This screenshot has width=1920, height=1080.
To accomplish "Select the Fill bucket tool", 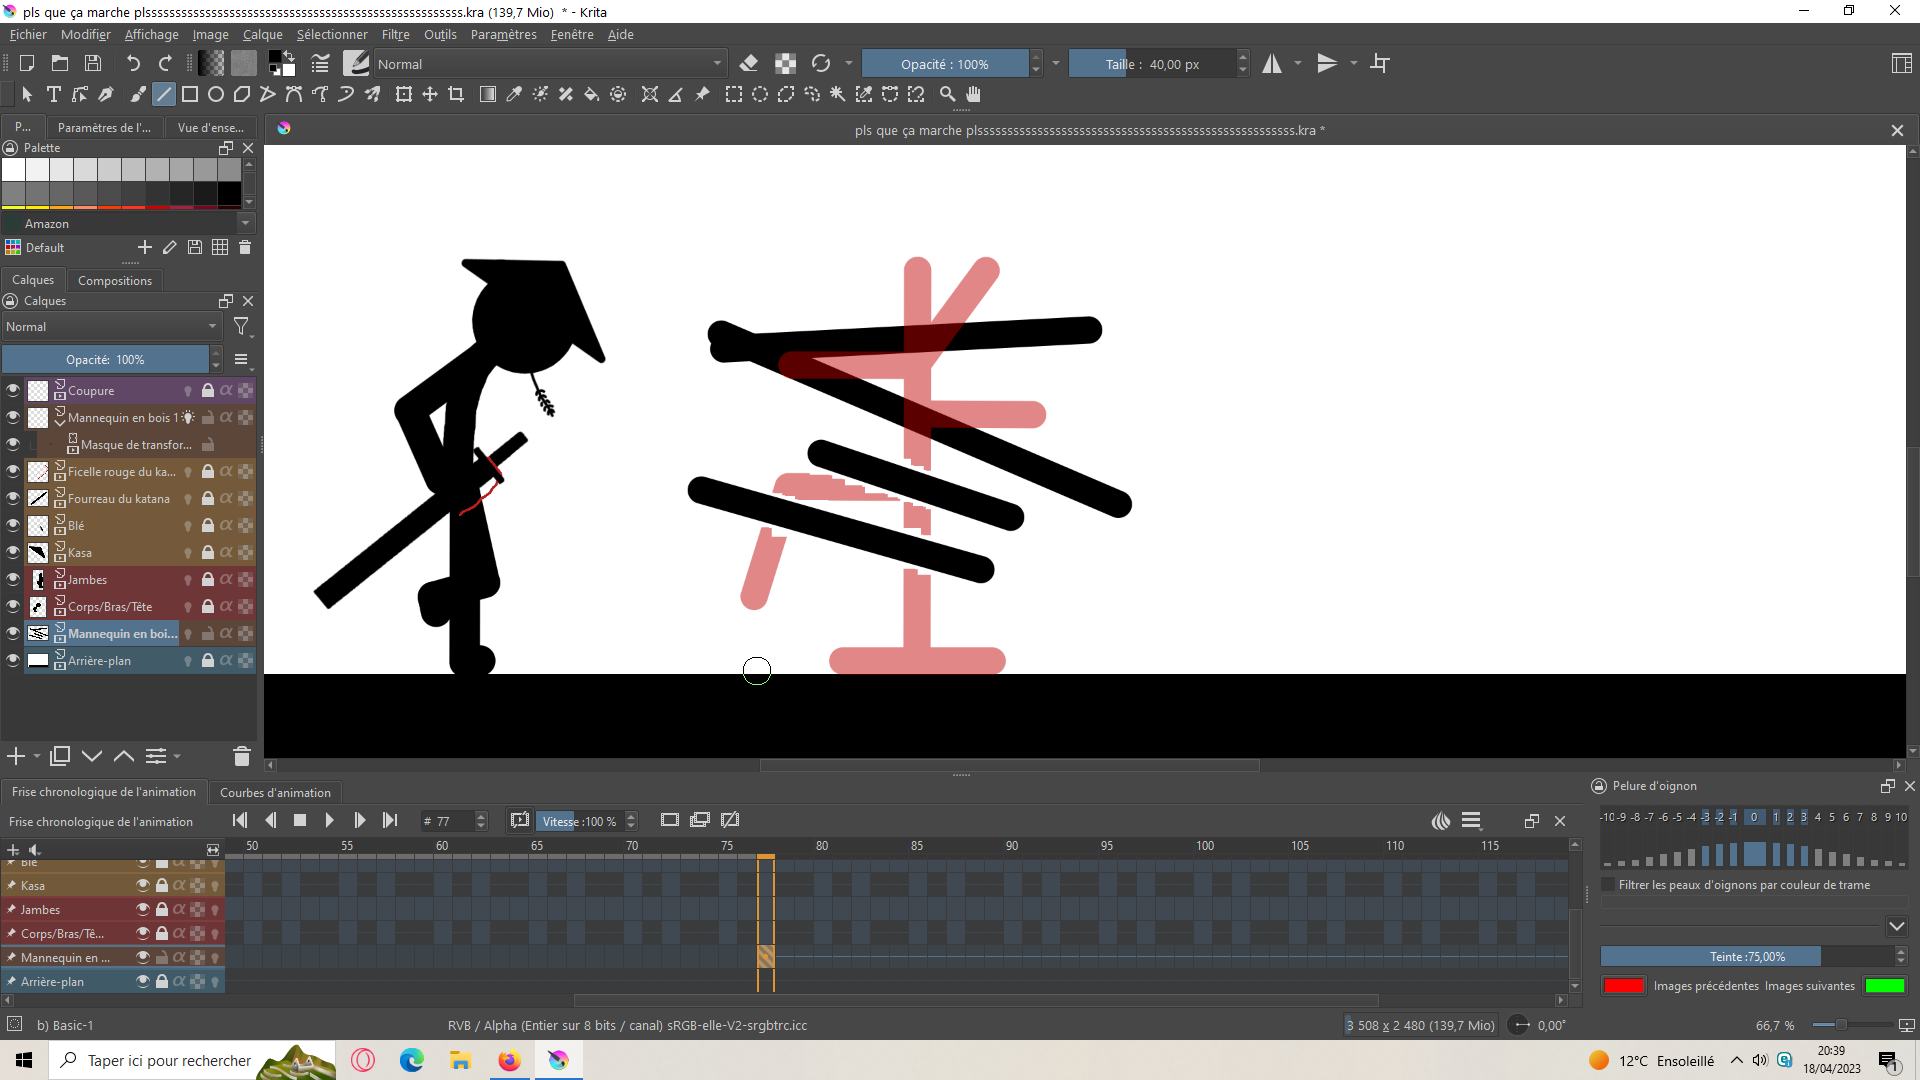I will [x=591, y=94].
